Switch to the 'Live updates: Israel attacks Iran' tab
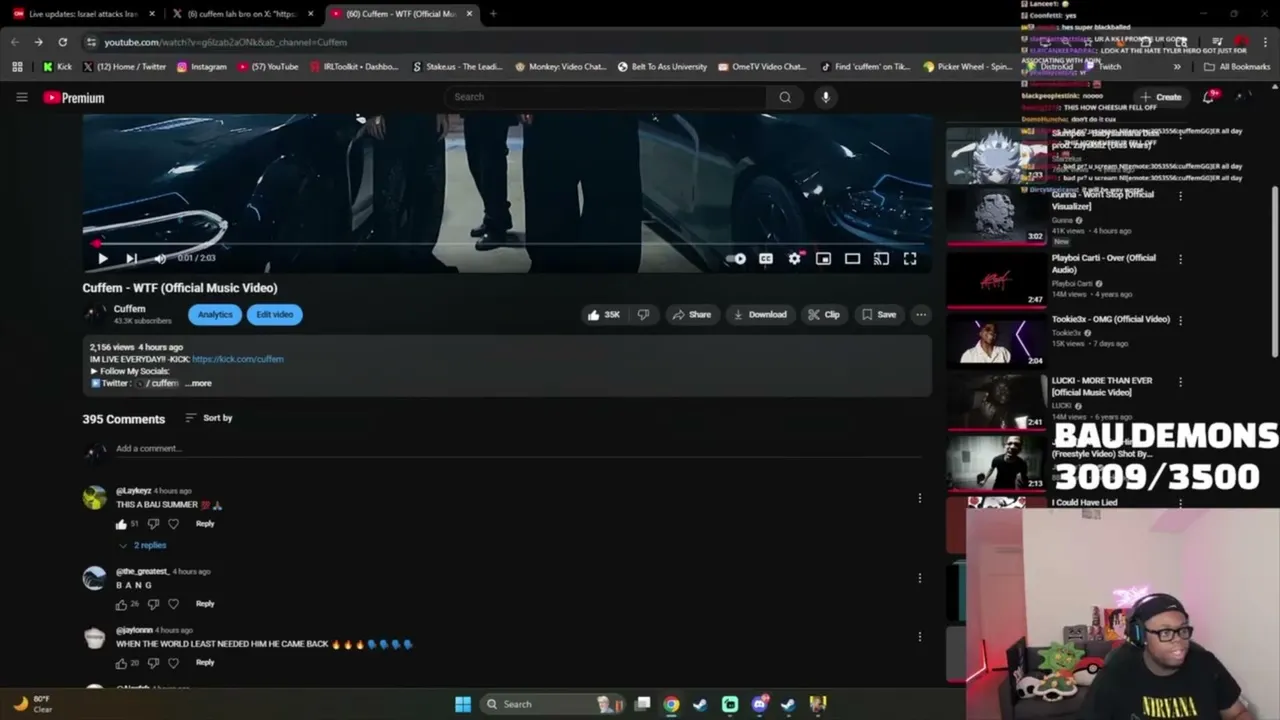 (84, 14)
